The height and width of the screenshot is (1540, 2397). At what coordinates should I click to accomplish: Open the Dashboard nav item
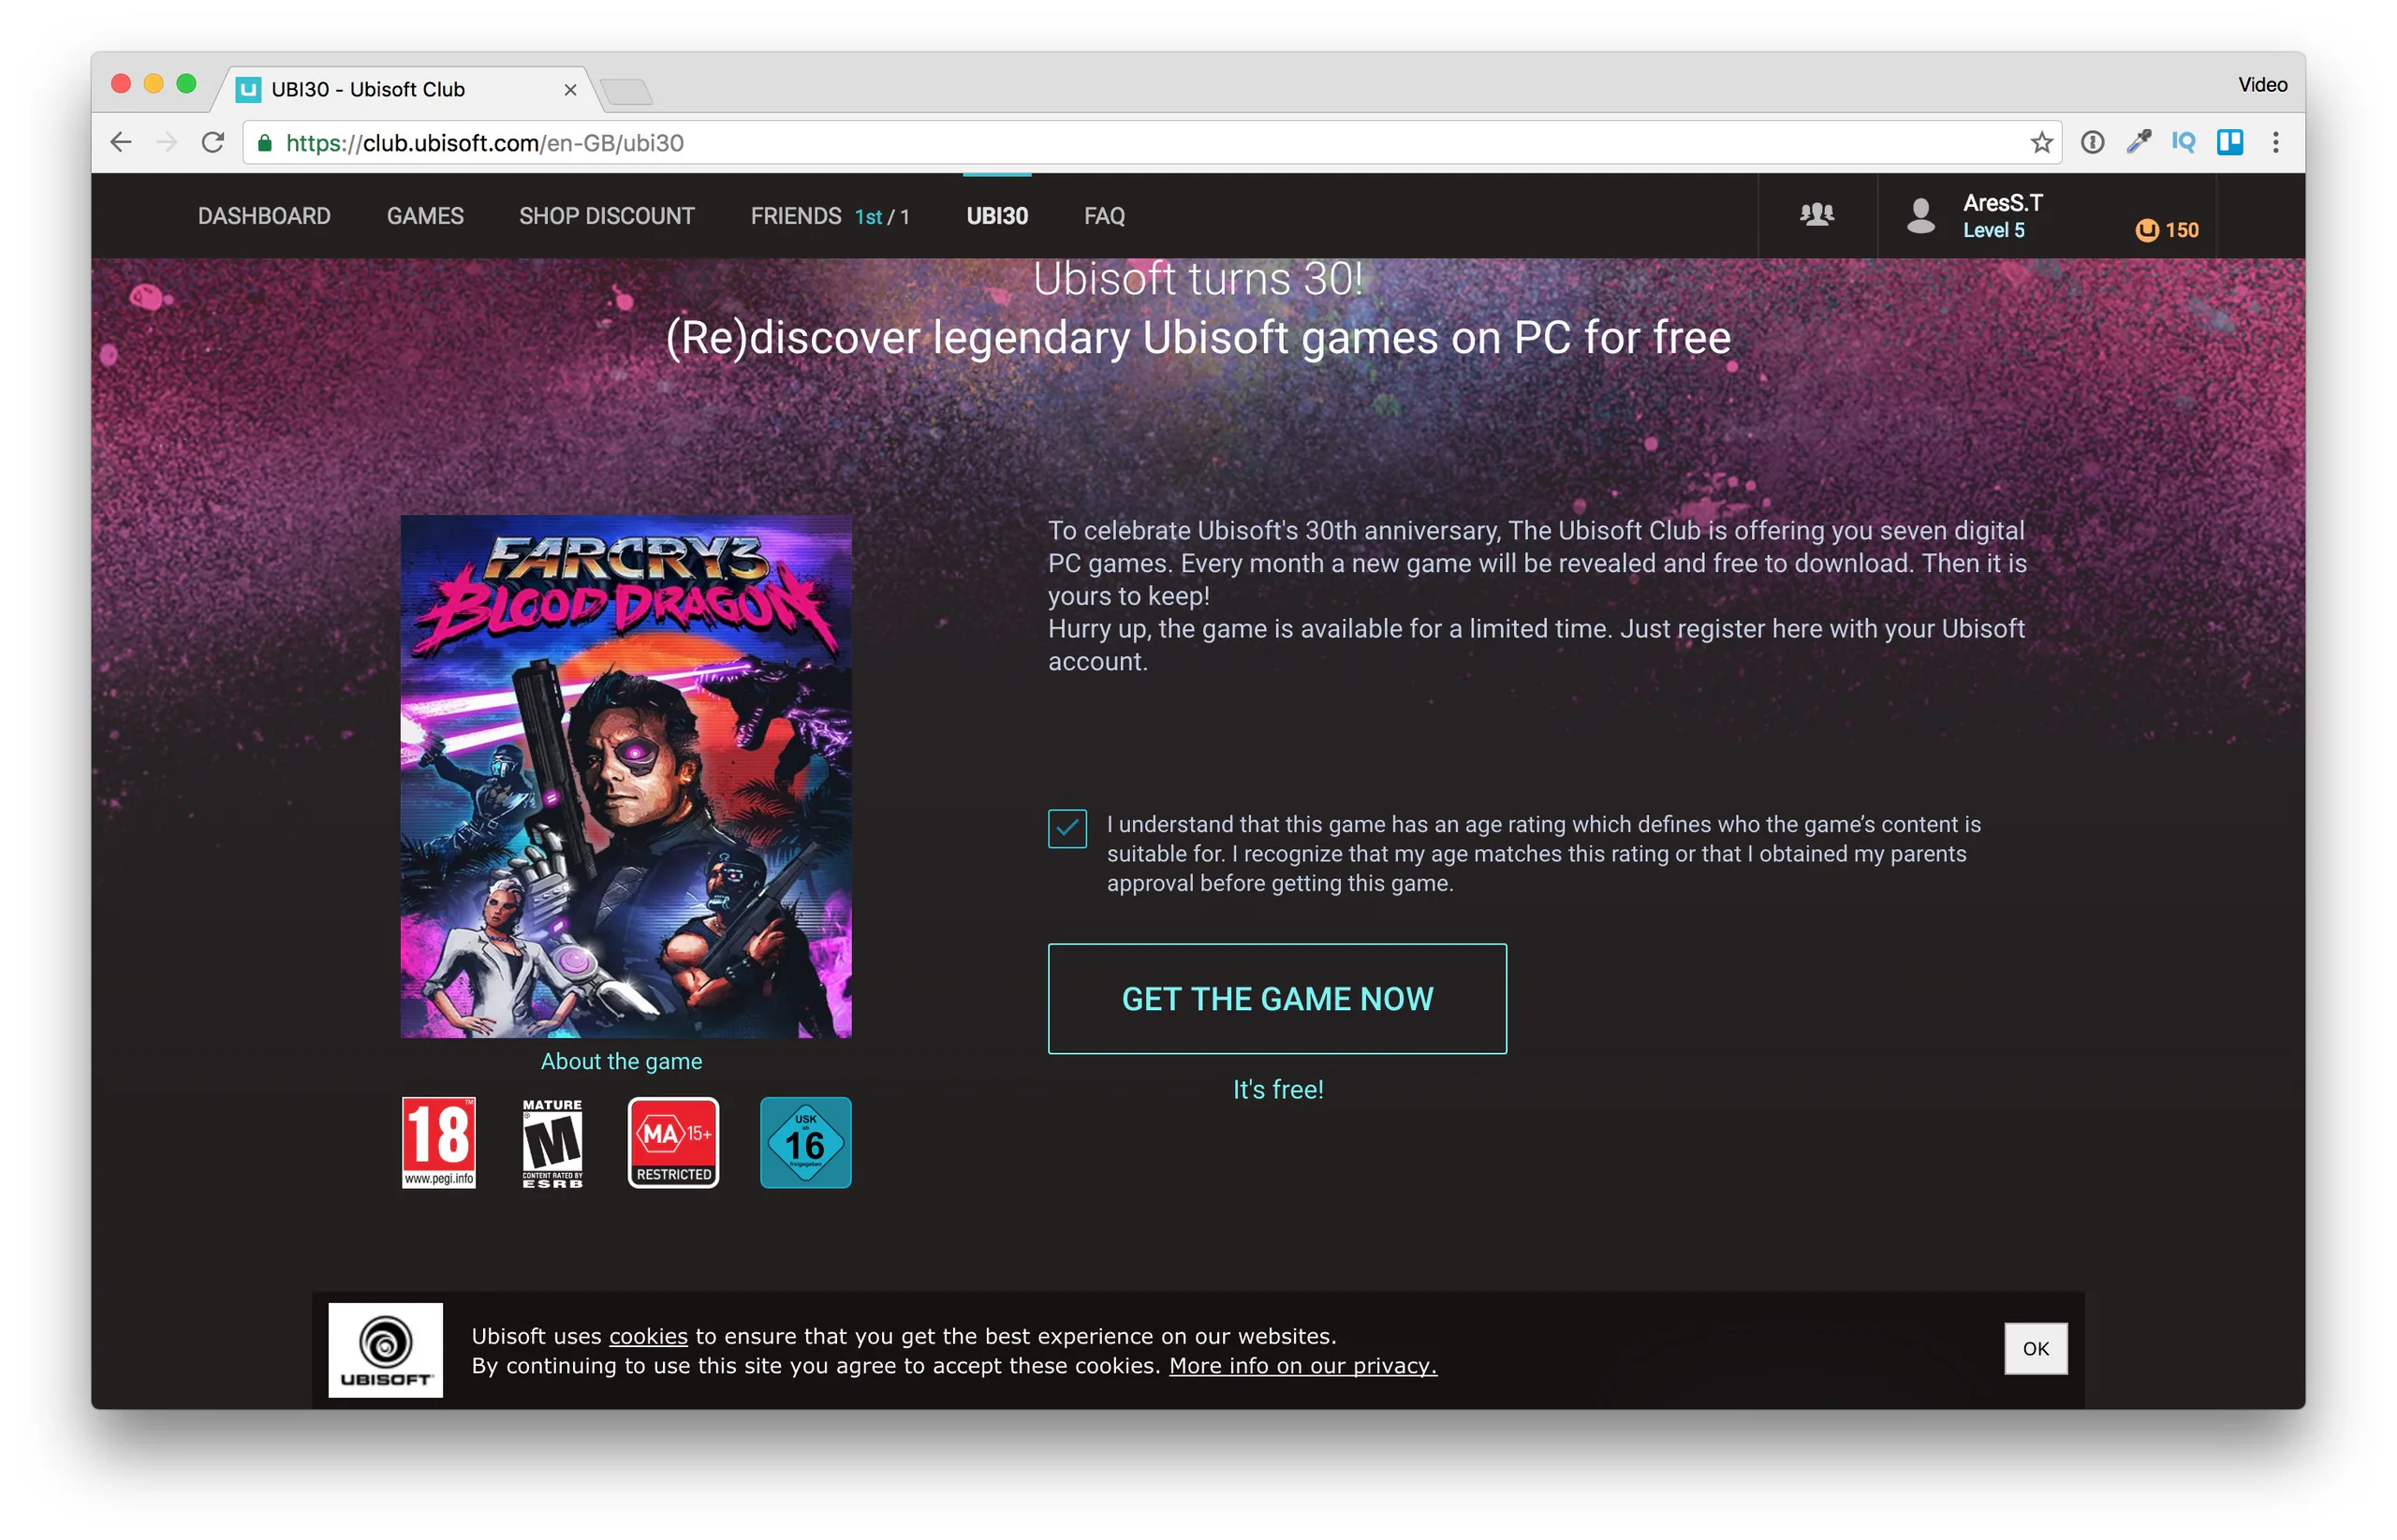pyautogui.click(x=264, y=216)
